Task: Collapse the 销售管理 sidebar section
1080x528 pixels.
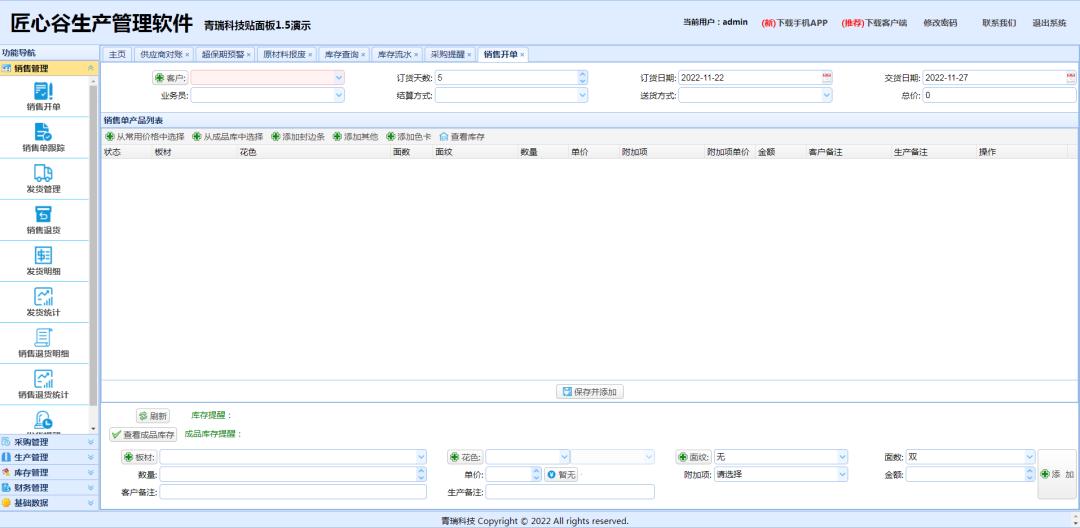Action: pos(91,68)
